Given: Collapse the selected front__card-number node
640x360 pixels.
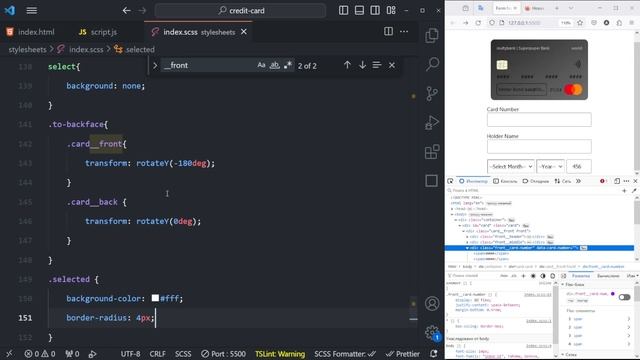Looking at the screenshot, I should pyautogui.click(x=467, y=248).
